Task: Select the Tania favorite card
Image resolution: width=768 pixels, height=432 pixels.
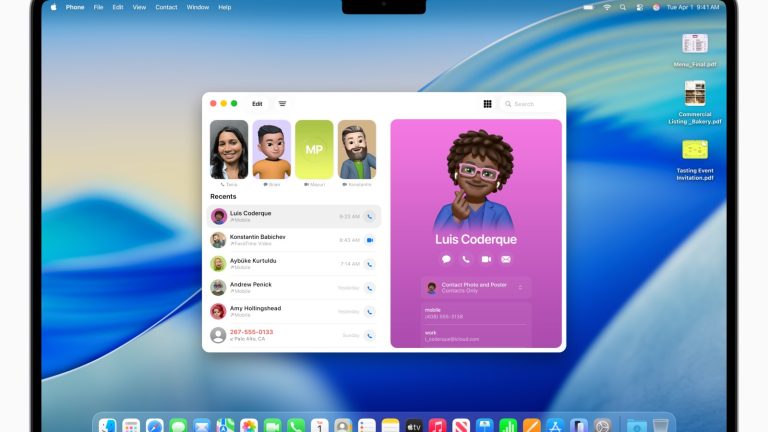Action: [x=229, y=149]
